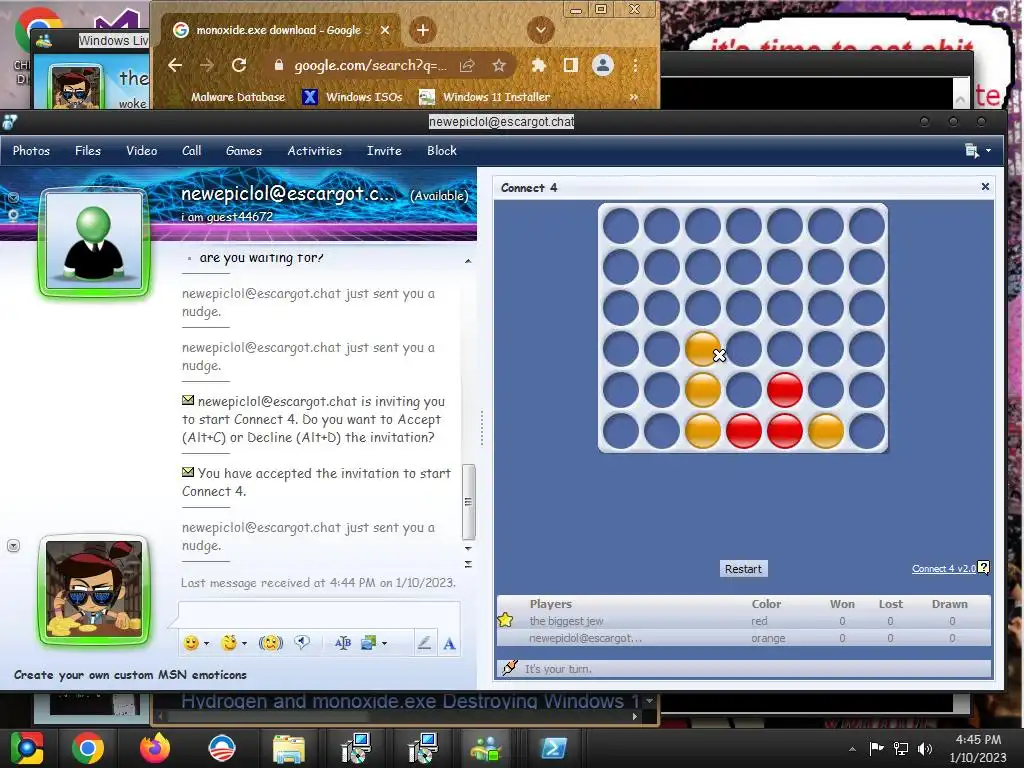Image resolution: width=1024 pixels, height=768 pixels.
Task: Click the connection plug icon in game status bar
Action: 509,668
